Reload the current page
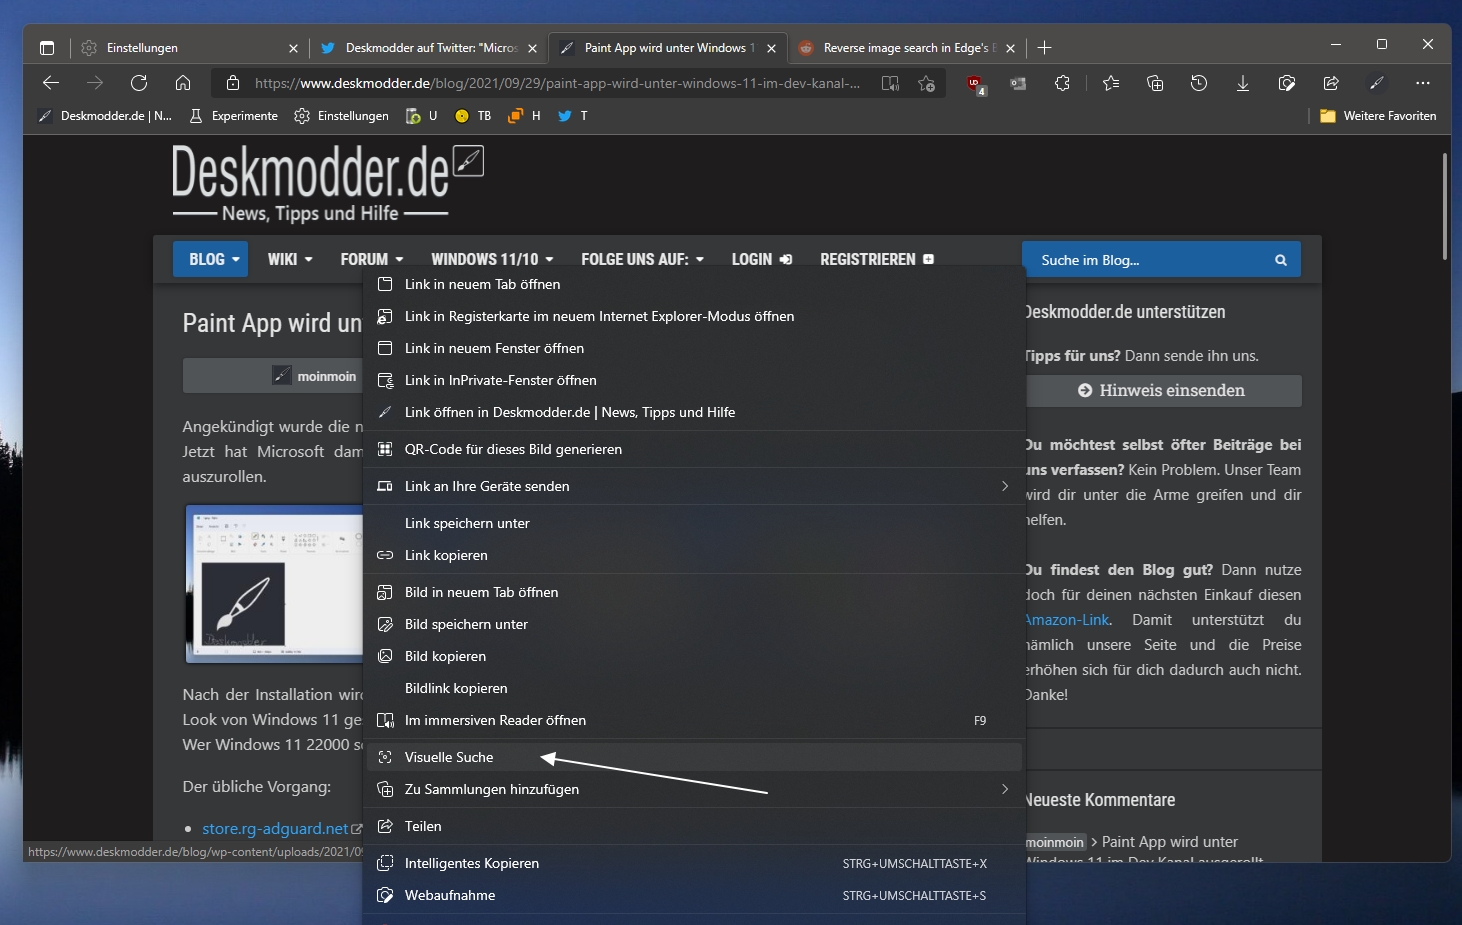 pyautogui.click(x=139, y=83)
